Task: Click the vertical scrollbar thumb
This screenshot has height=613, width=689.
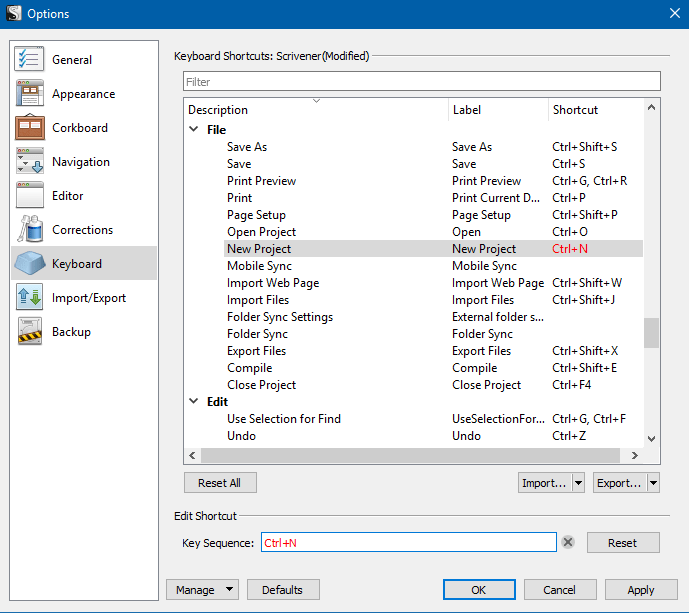Action: tap(651, 333)
